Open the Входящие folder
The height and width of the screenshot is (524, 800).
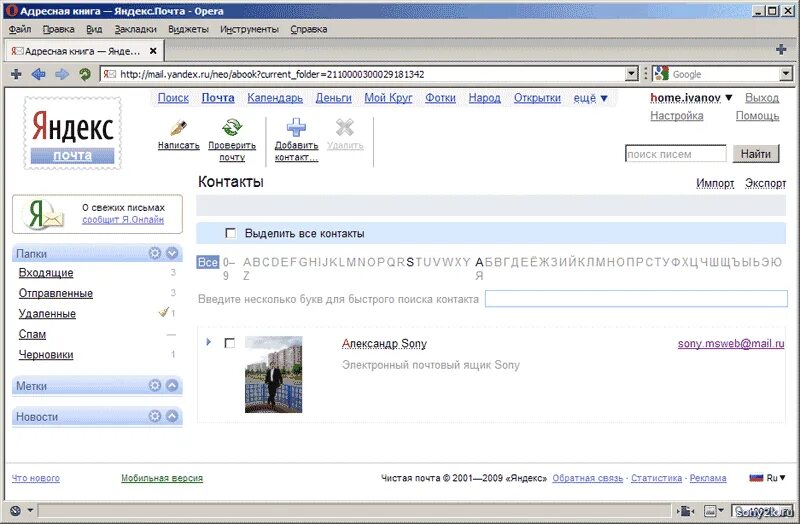[x=46, y=273]
